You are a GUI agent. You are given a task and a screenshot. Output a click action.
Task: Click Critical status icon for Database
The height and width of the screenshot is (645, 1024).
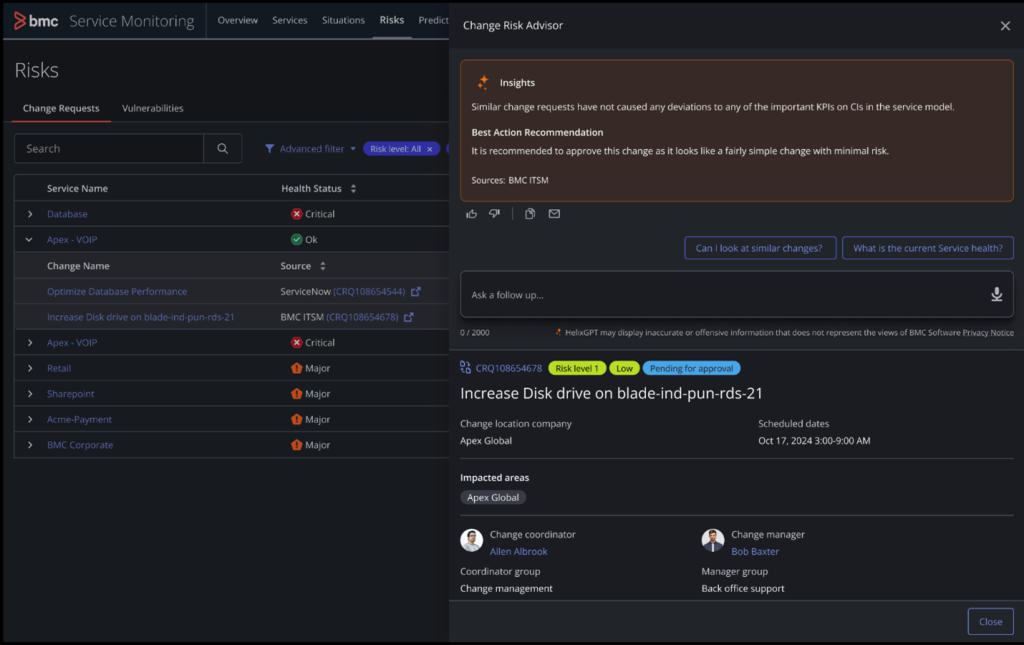296,213
